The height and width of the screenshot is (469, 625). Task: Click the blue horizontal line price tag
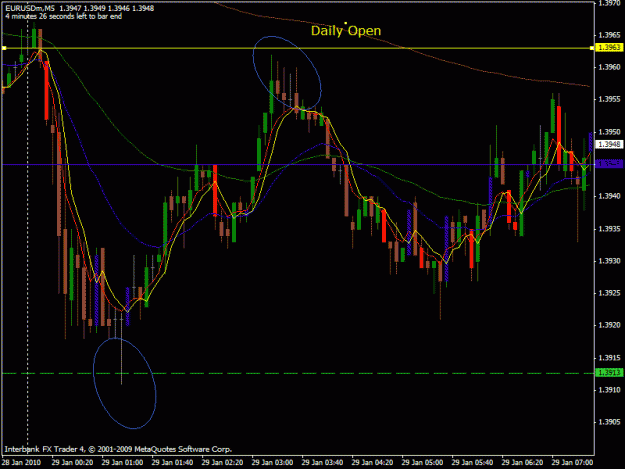609,164
